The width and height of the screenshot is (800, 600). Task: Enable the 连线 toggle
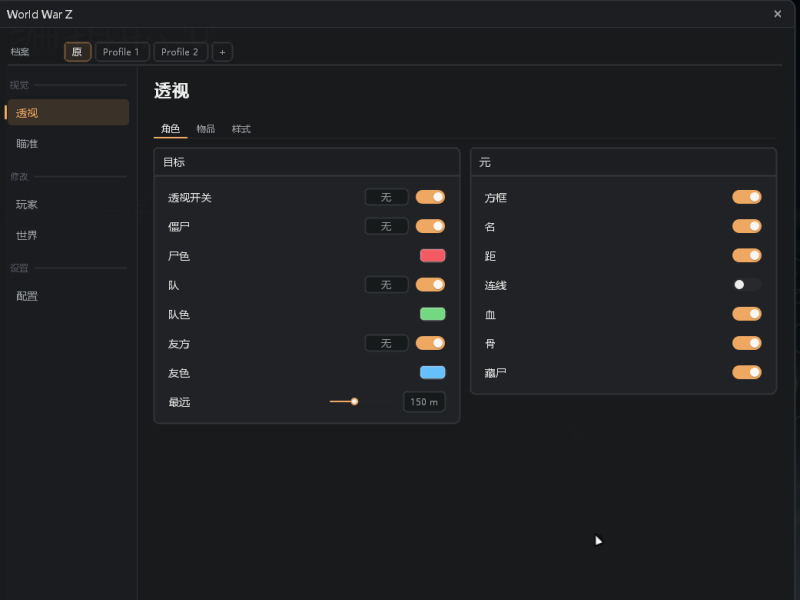point(746,285)
